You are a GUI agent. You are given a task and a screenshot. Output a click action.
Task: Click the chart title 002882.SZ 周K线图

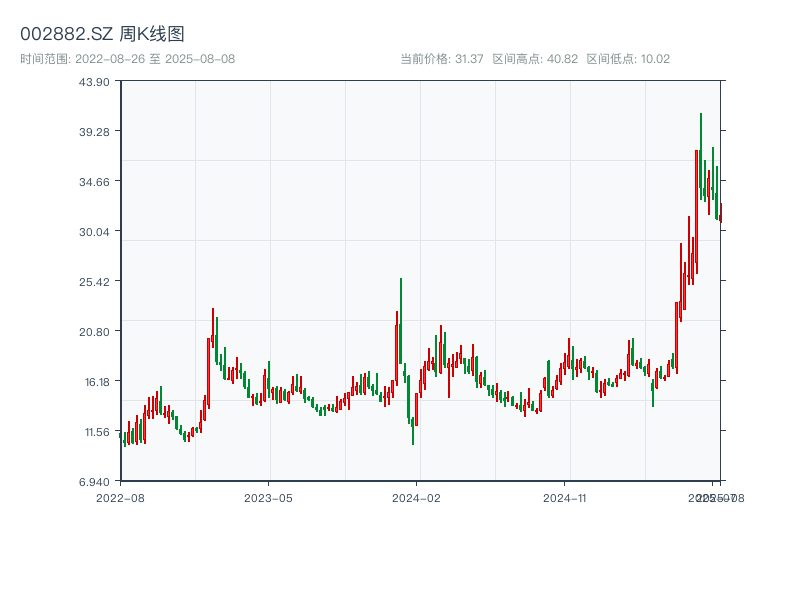(102, 34)
